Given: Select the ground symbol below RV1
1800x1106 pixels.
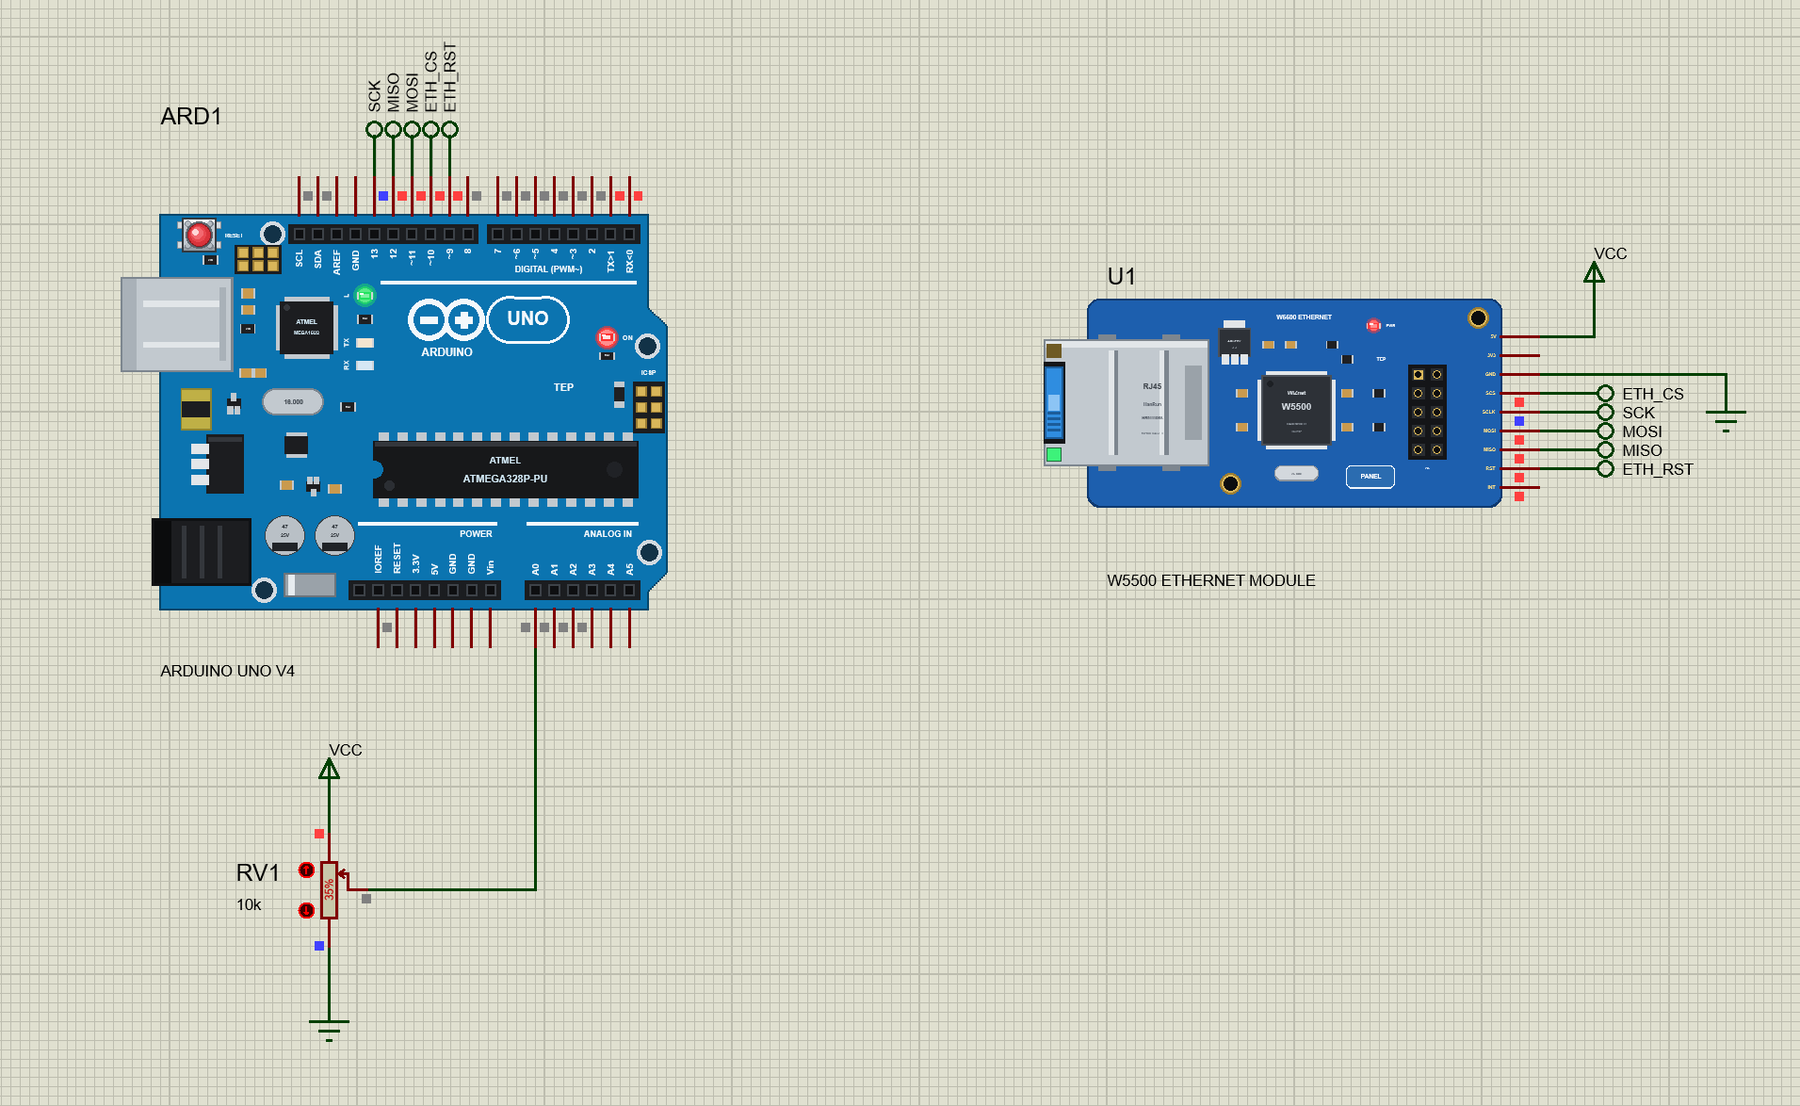Looking at the screenshot, I should (329, 1030).
